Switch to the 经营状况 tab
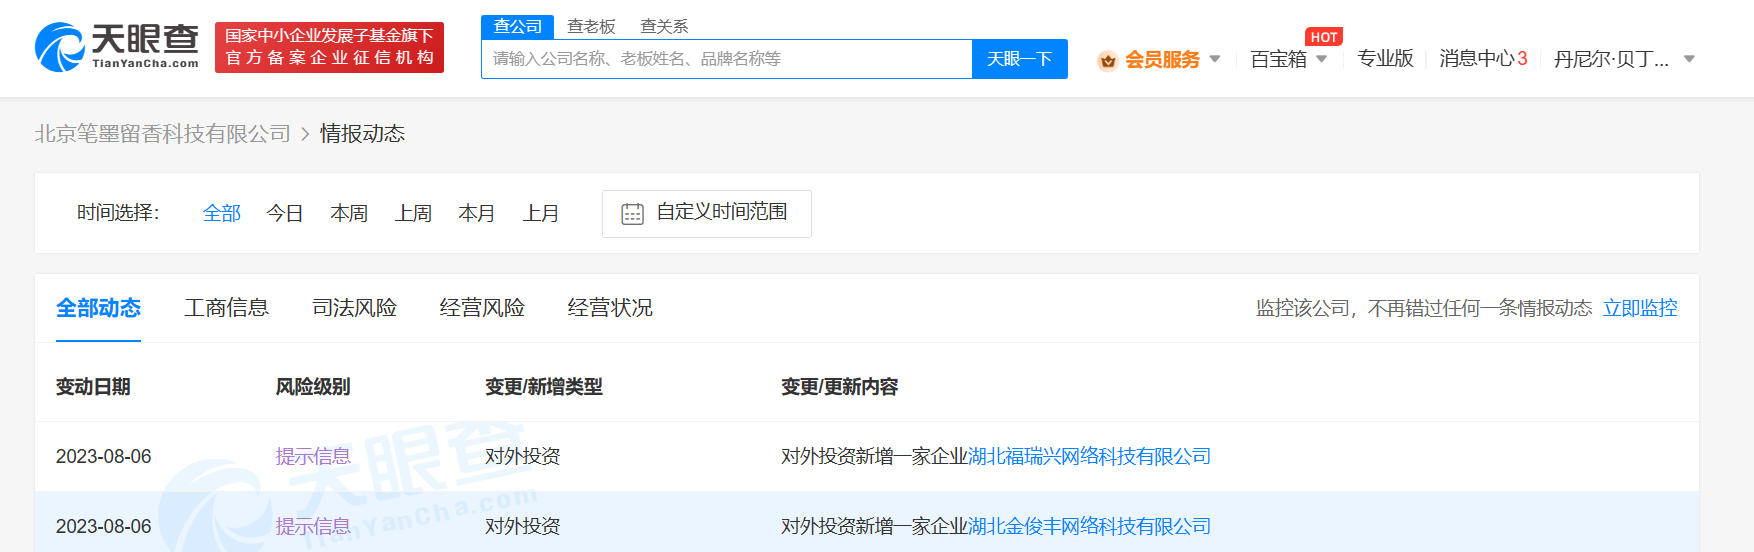The image size is (1754, 552). [x=610, y=308]
